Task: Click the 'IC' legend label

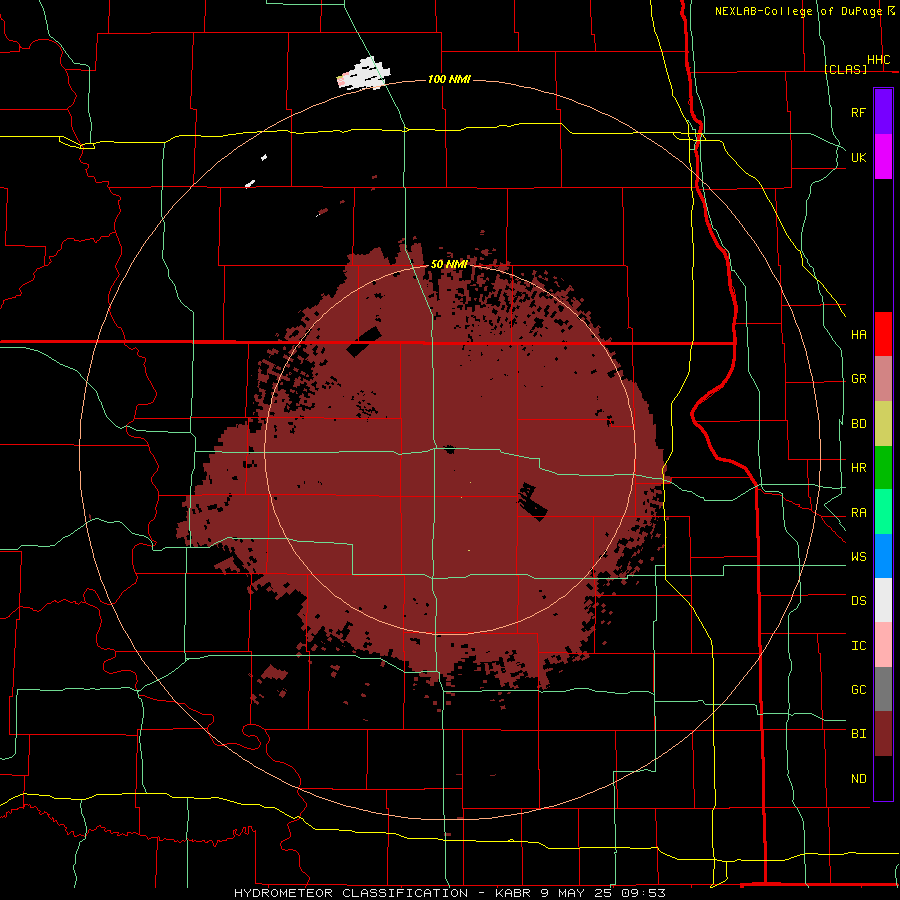Action: 858,646
